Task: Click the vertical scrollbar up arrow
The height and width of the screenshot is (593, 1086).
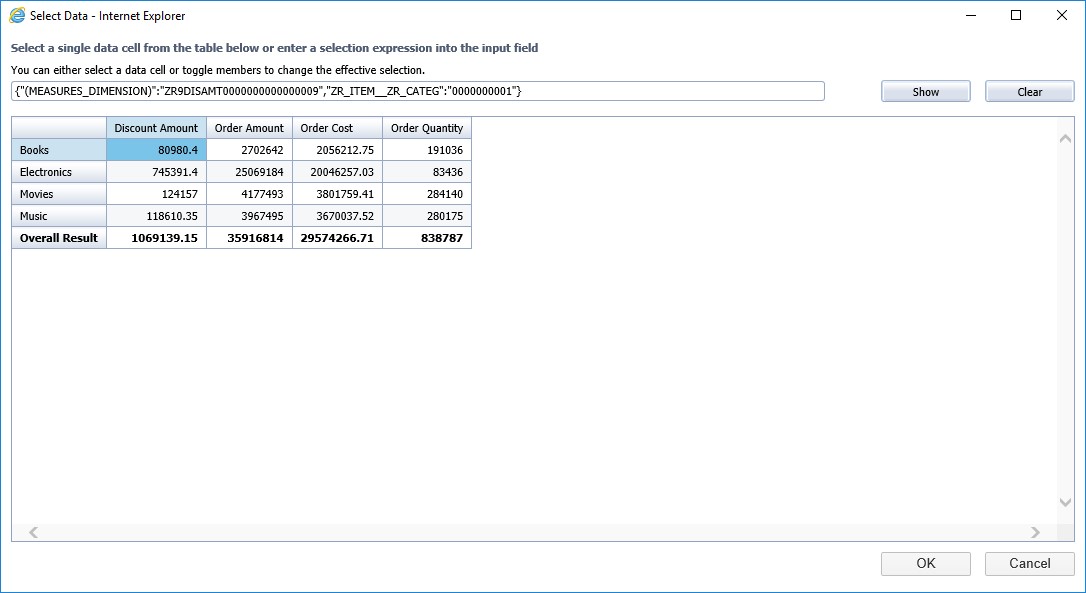Action: point(1065,138)
